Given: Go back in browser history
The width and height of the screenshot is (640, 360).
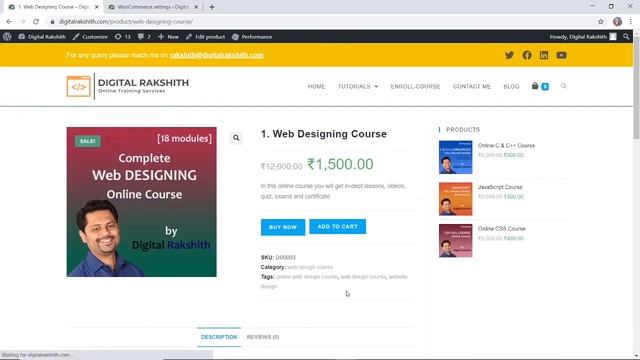Looking at the screenshot, I should (9, 22).
